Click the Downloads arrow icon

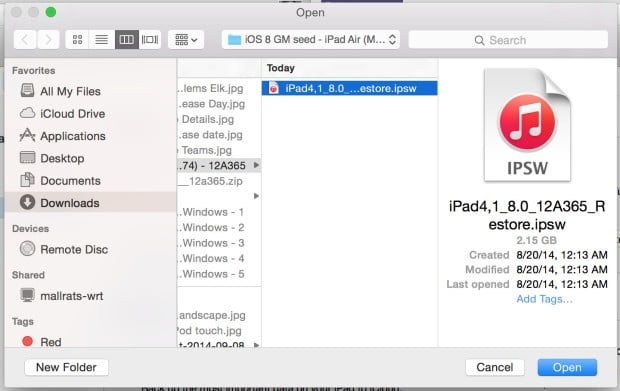pyautogui.click(x=27, y=202)
